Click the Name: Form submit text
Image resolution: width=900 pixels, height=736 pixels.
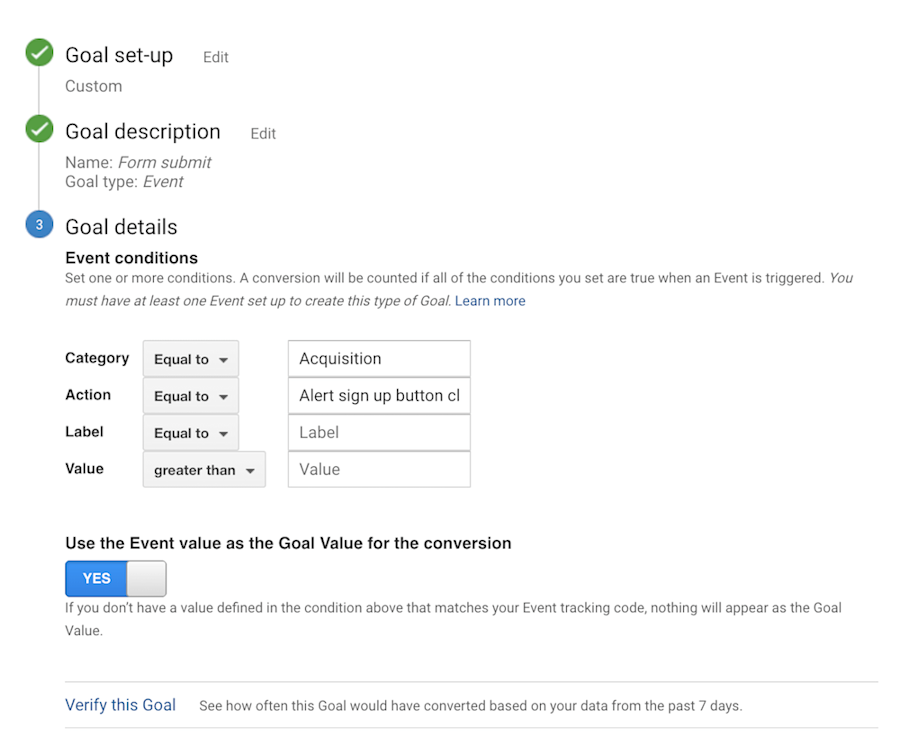tap(138, 162)
